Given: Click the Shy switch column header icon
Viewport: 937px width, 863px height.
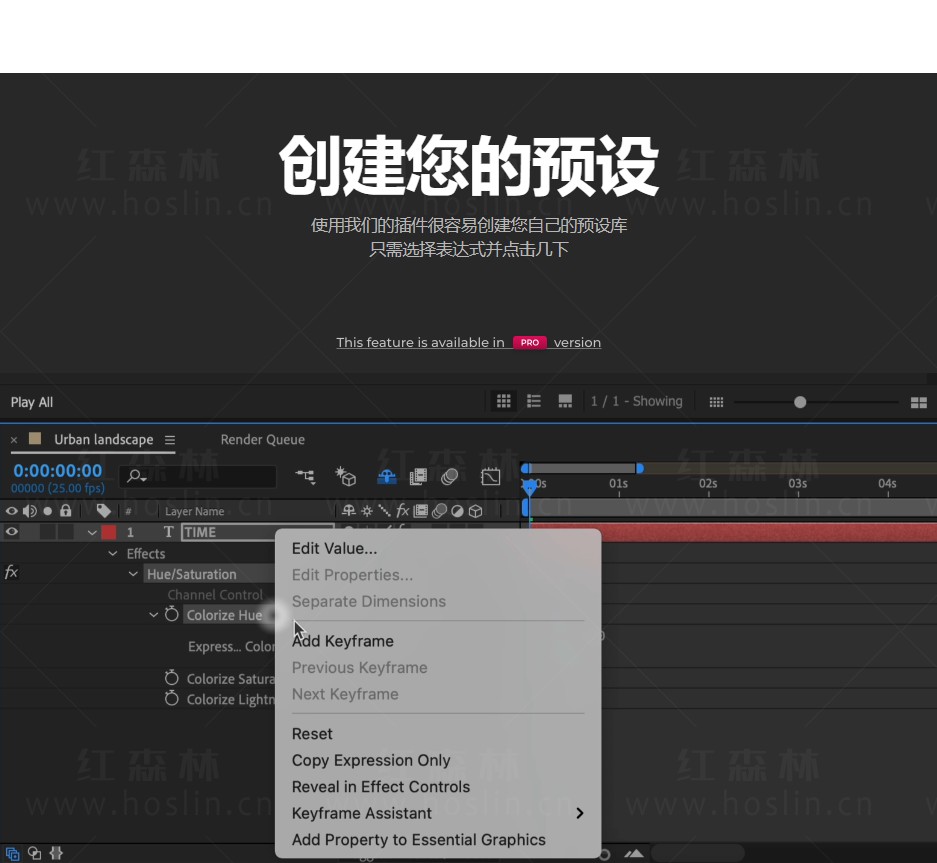Looking at the screenshot, I should click(349, 511).
